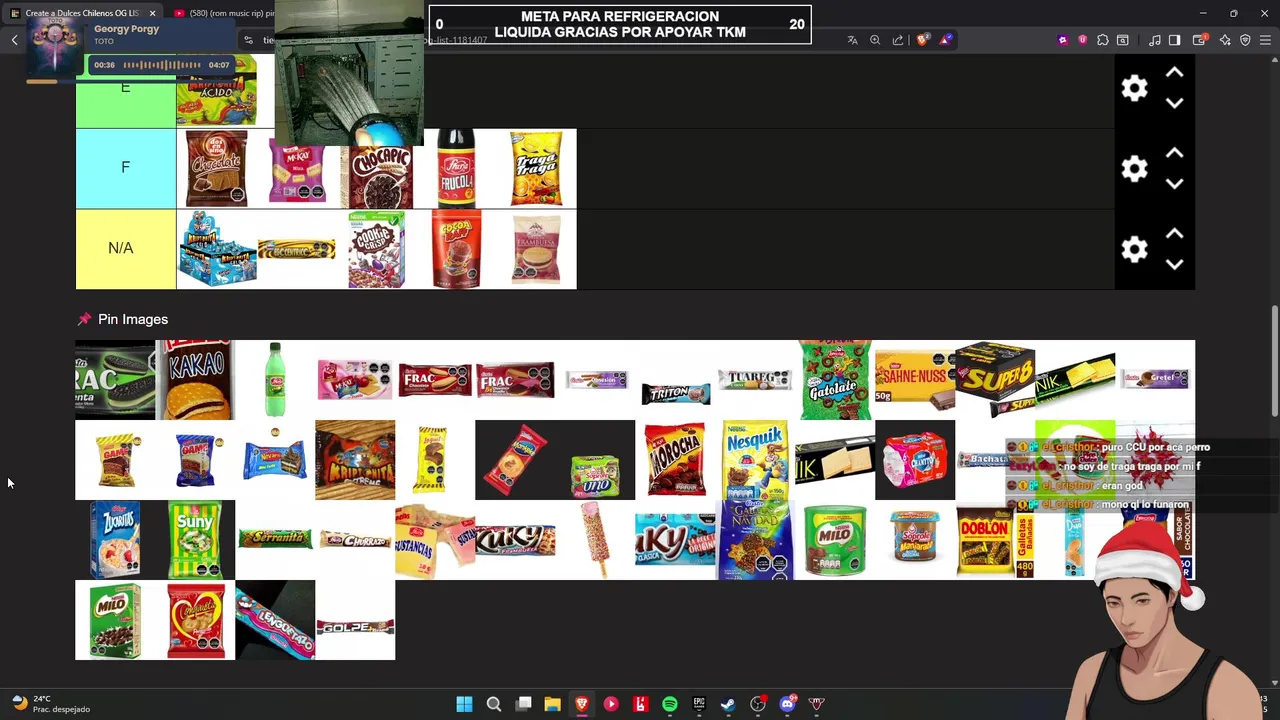Select the Tuareg image in the pool
This screenshot has width=1280, height=720.
(755, 379)
